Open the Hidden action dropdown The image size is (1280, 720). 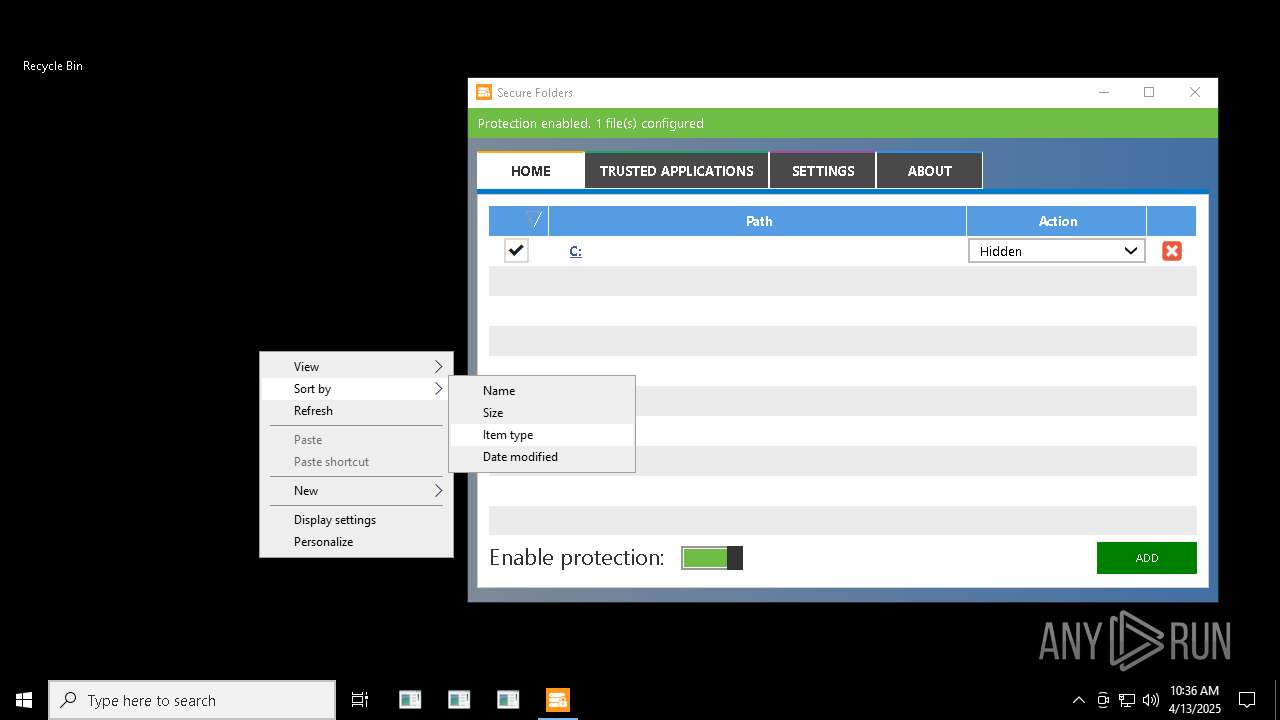tap(1056, 251)
